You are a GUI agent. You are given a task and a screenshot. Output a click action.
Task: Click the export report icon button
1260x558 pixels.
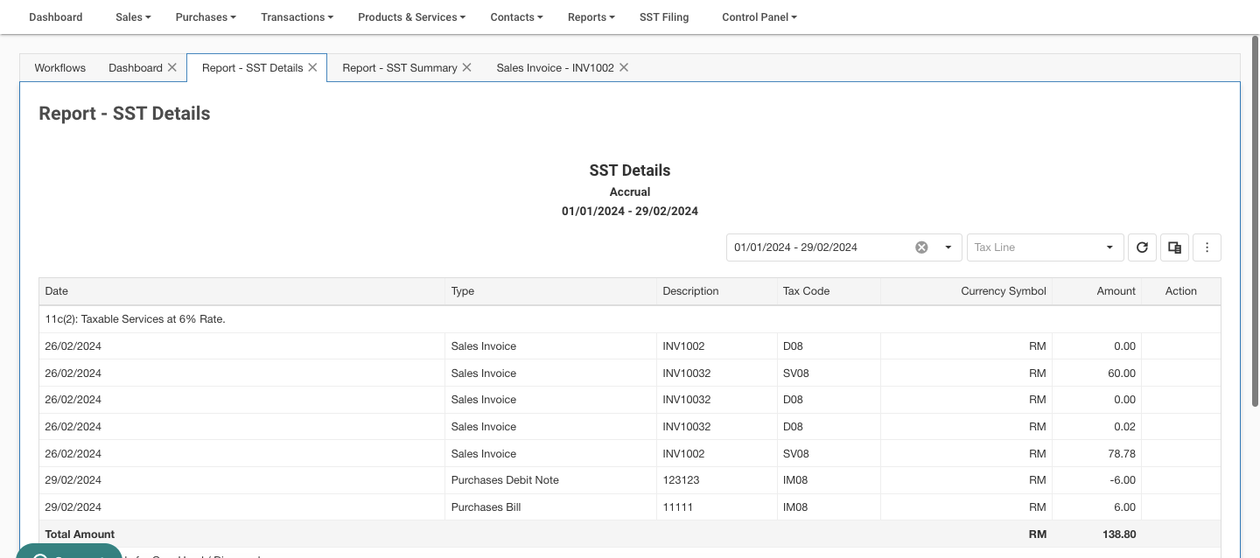(x=1174, y=247)
